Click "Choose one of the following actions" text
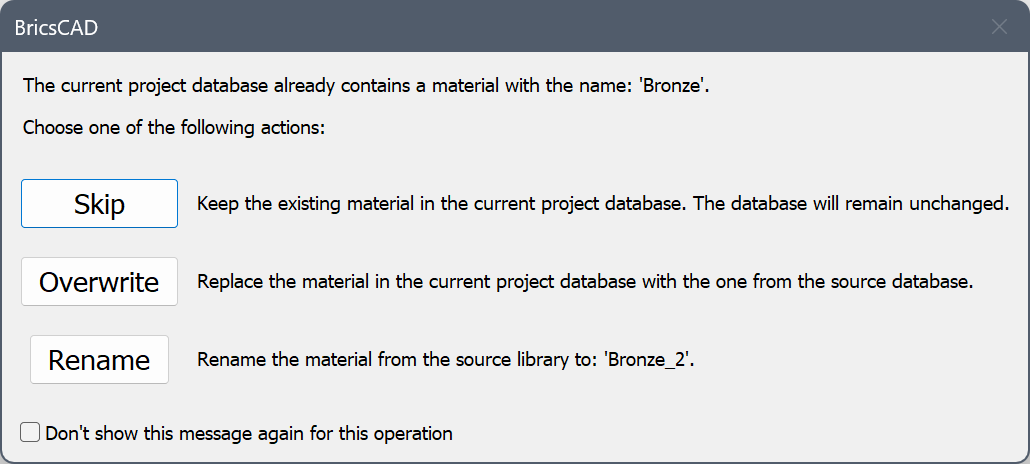The image size is (1030, 464). click(174, 128)
